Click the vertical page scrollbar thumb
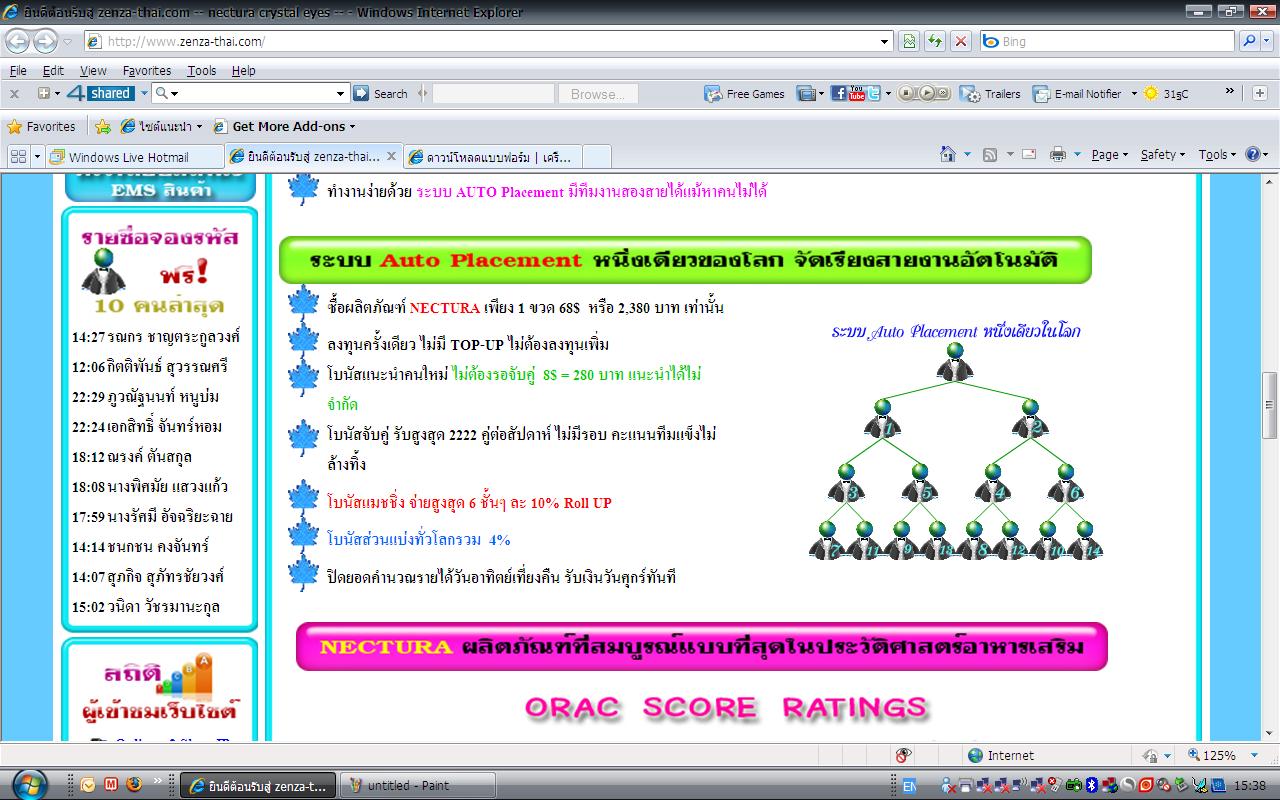This screenshot has height=800, width=1280. [1269, 405]
